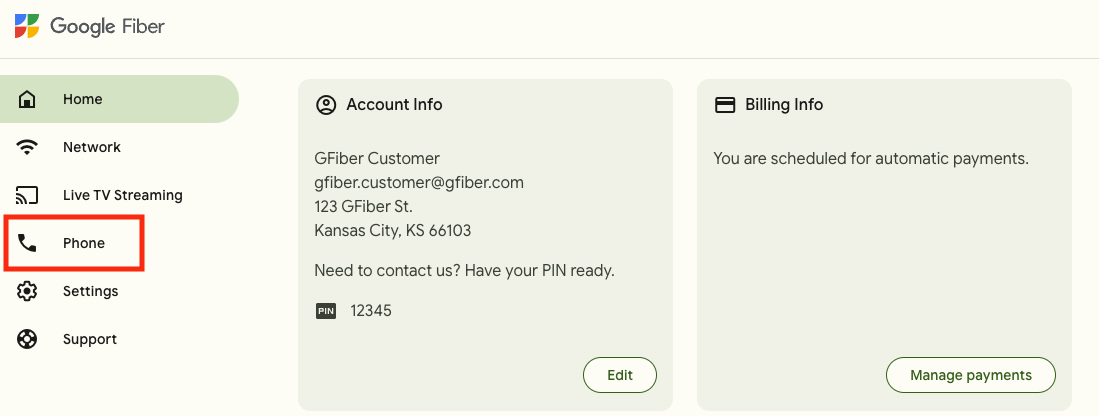Click the cast icon for TV streaming

click(28, 195)
